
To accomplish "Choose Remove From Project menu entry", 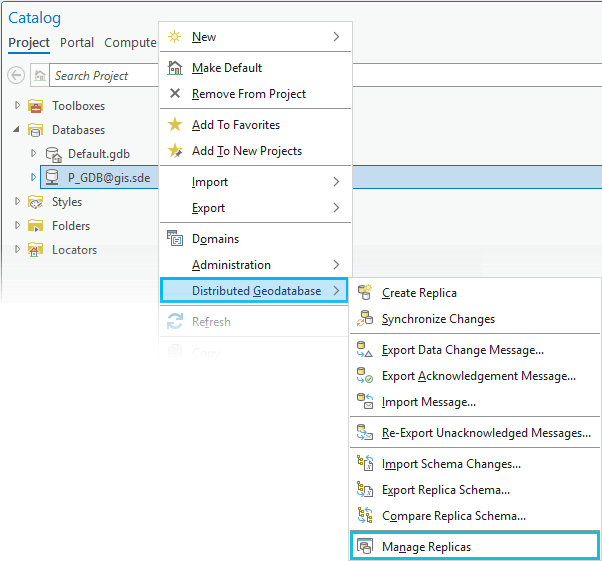I will [256, 94].
